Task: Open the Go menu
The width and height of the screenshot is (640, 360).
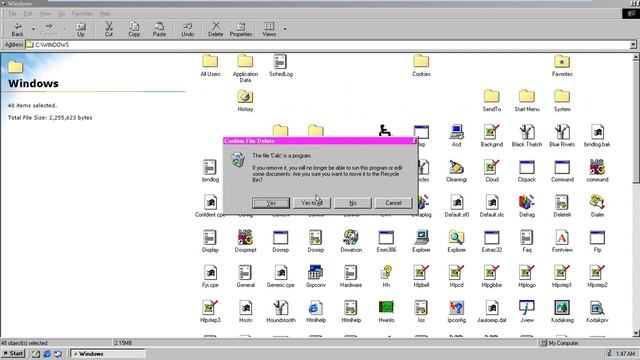Action: click(x=61, y=14)
